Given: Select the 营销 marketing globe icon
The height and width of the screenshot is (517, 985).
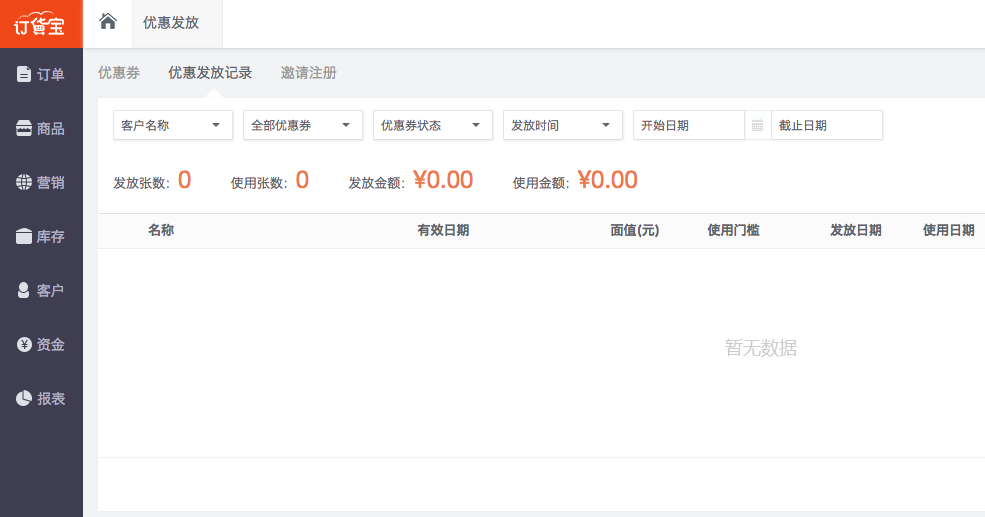Looking at the screenshot, I should tap(24, 182).
